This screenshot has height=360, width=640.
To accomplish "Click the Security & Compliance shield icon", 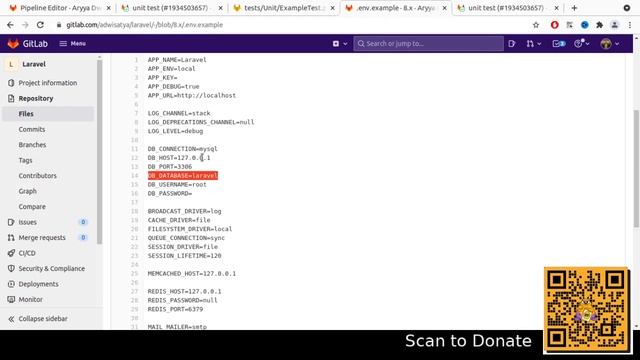I will coord(11,269).
